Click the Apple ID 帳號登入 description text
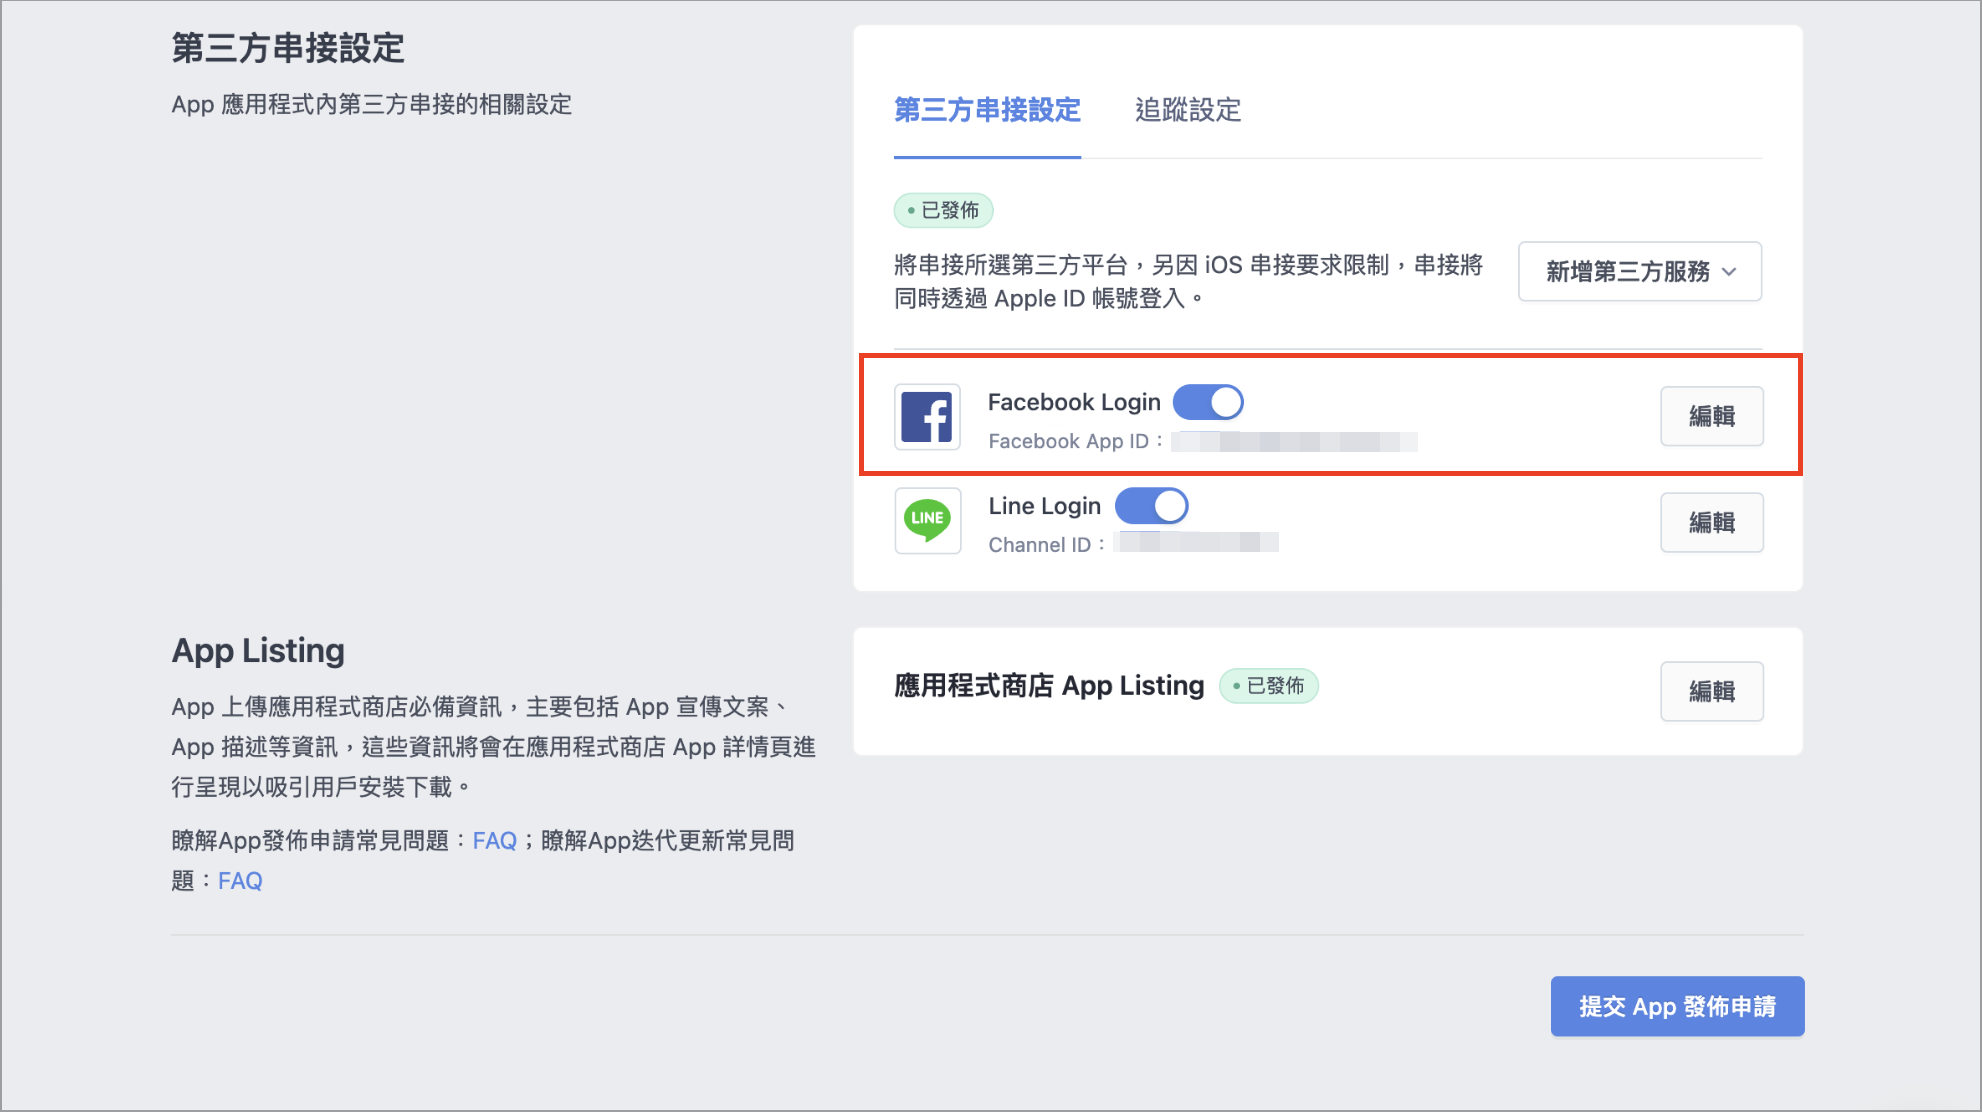 (1188, 282)
